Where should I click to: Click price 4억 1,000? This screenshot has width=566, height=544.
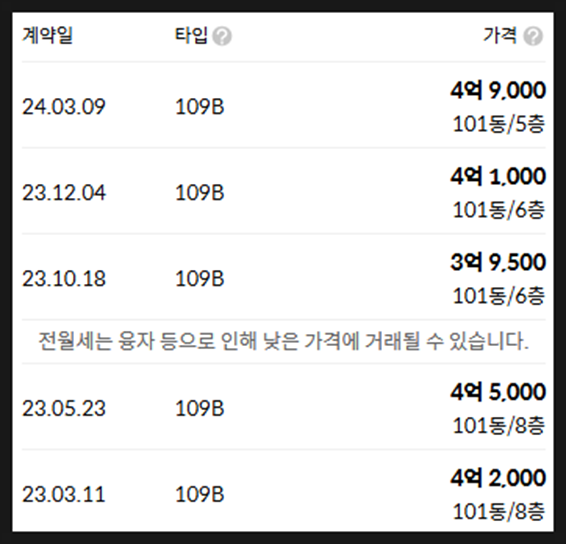click(498, 176)
